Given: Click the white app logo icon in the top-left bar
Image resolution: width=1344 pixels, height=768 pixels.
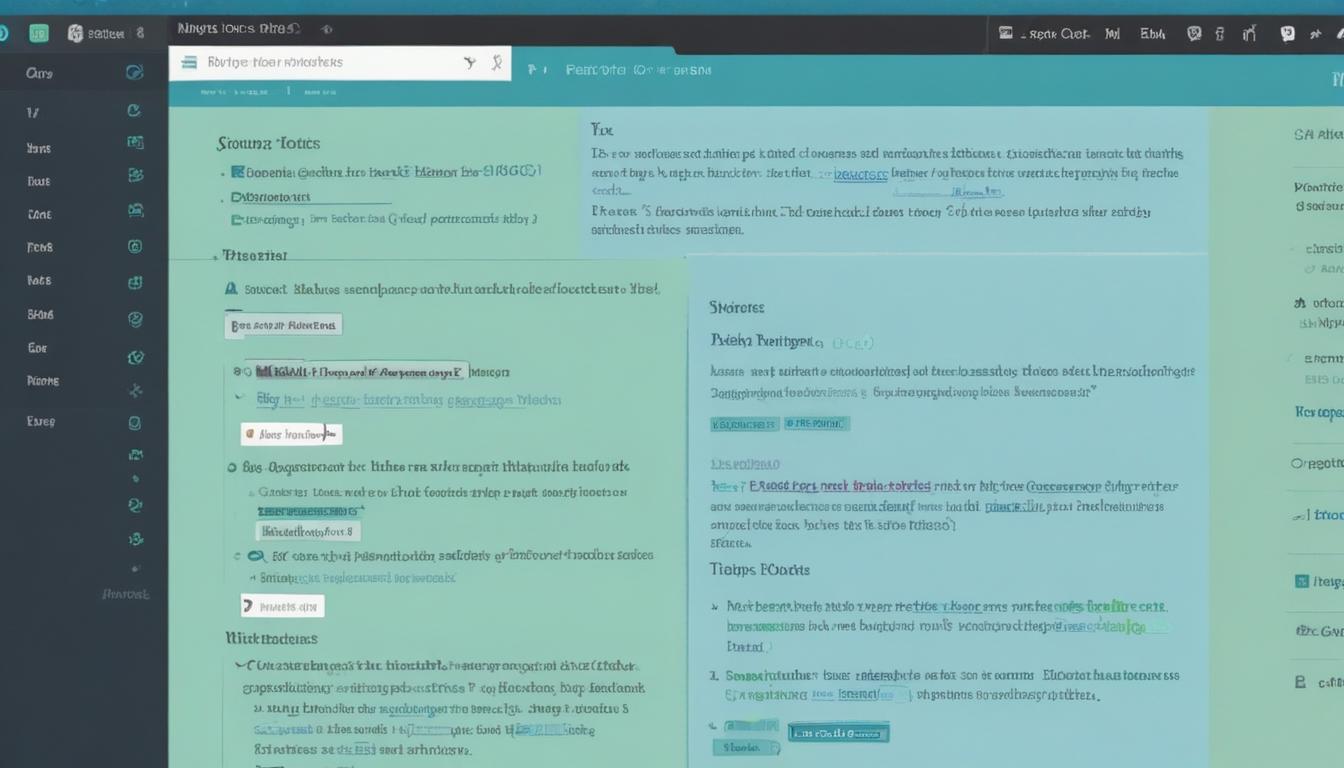Looking at the screenshot, I should coord(75,33).
